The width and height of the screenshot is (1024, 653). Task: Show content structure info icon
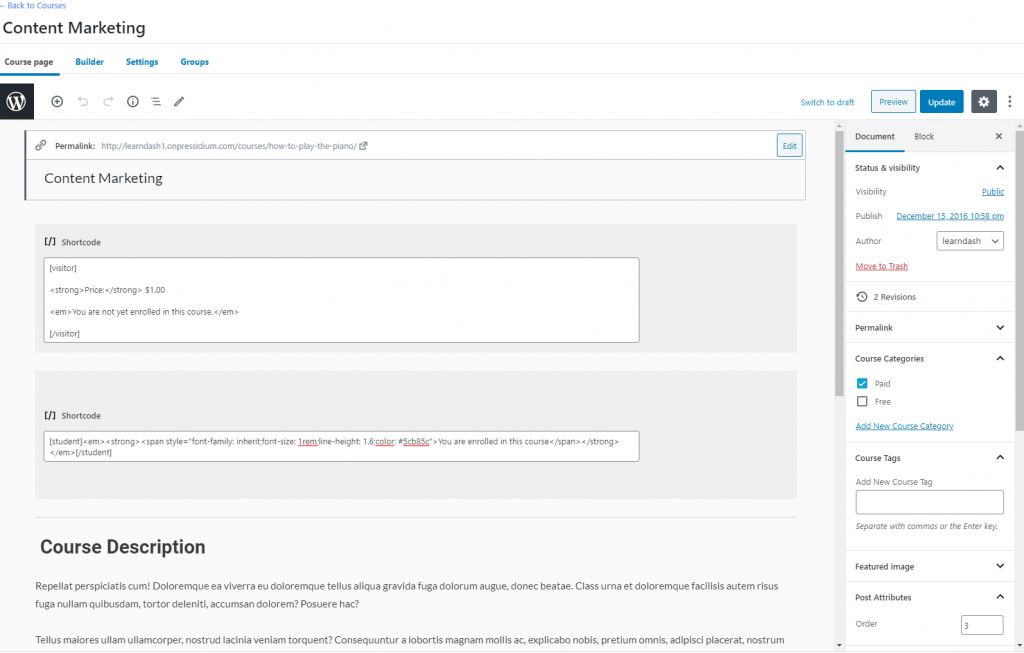[133, 101]
